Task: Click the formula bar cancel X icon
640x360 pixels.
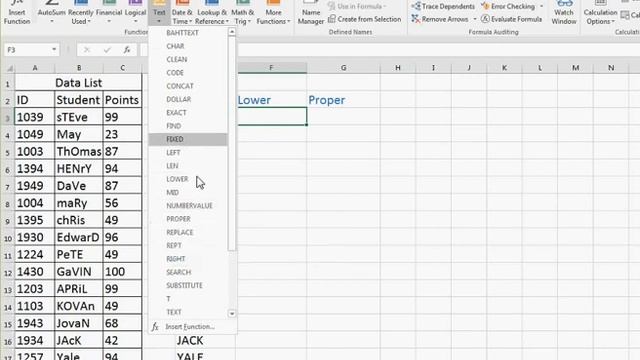Action: pos(87,50)
